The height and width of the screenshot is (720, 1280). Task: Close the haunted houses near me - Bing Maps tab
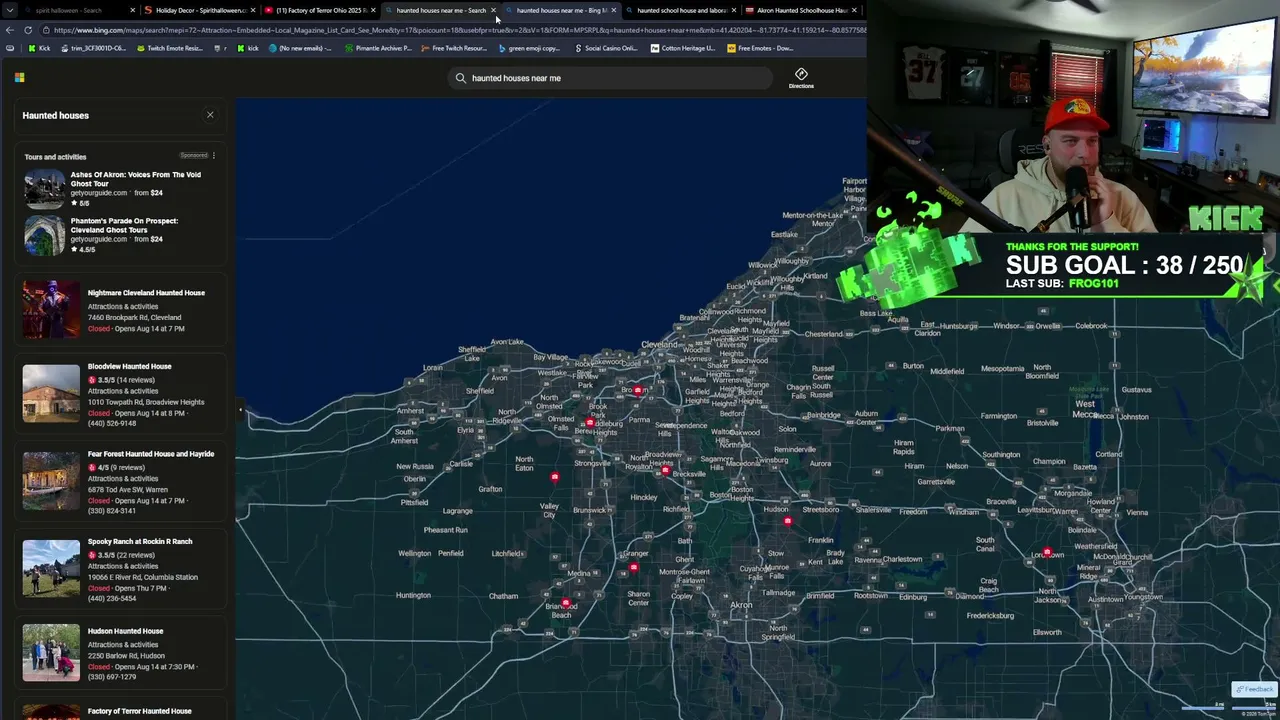(x=613, y=10)
